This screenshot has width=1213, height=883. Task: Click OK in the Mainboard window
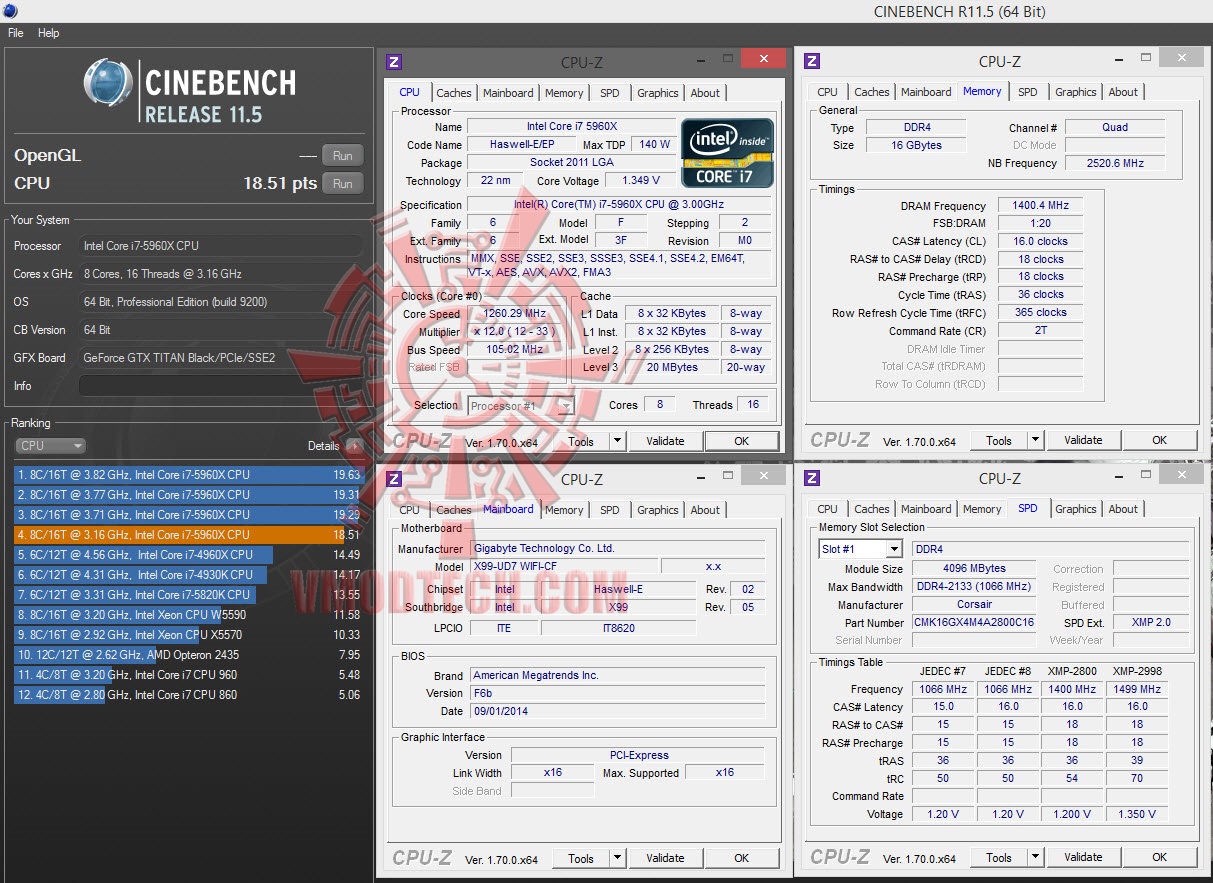741,858
